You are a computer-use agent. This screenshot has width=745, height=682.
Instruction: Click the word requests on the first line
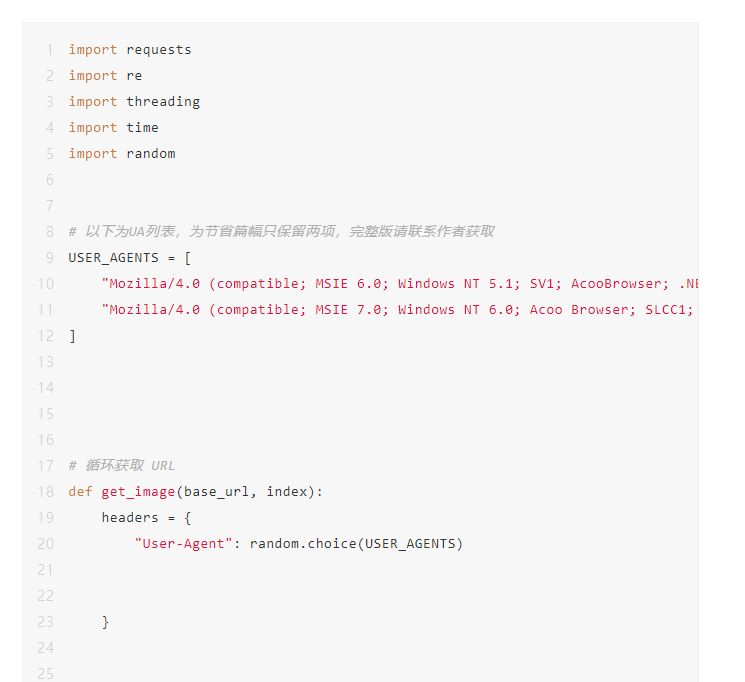point(159,50)
